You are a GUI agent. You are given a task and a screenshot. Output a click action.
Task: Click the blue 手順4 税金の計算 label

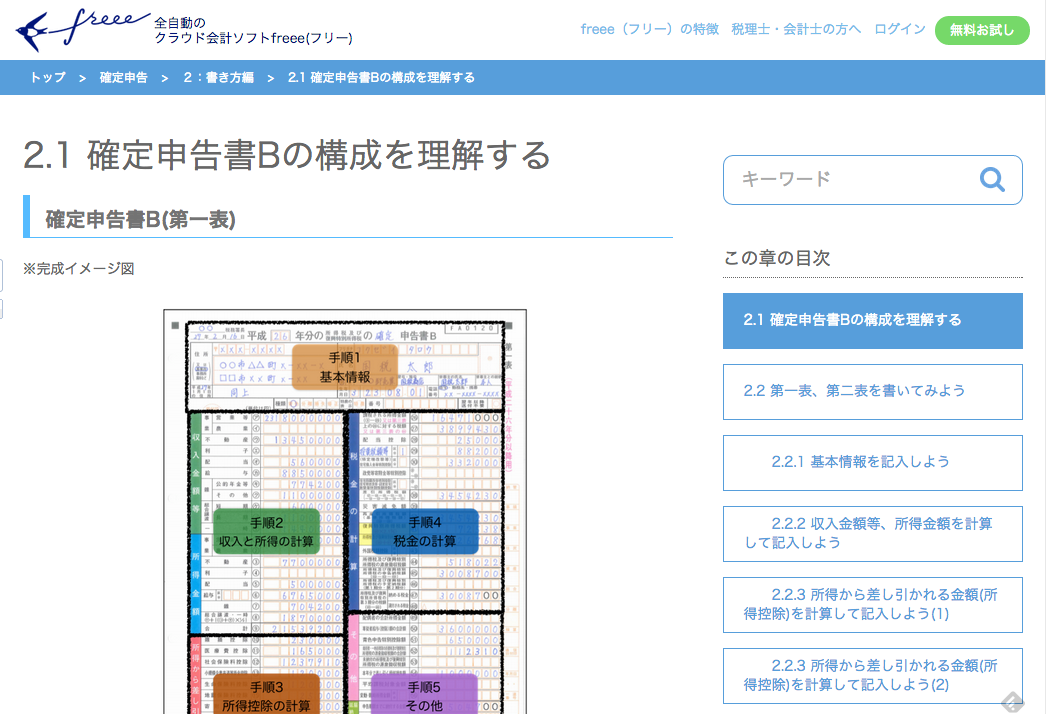(x=424, y=532)
